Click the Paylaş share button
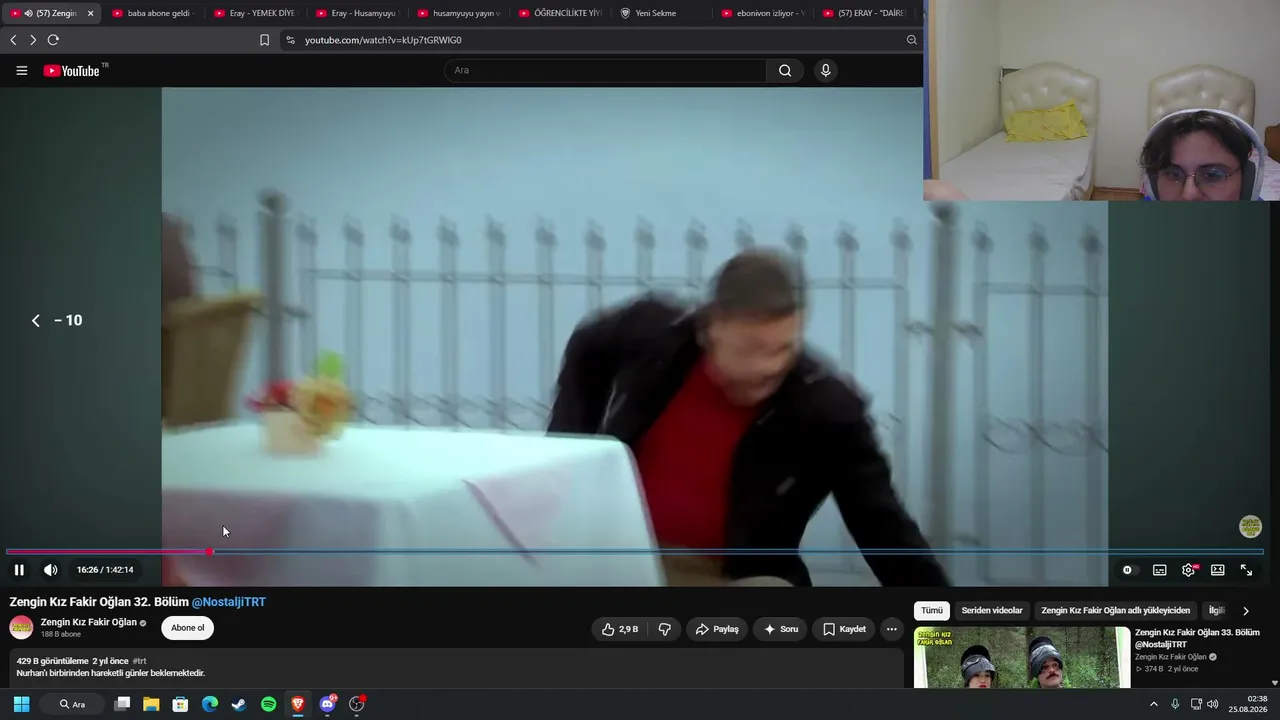The image size is (1280, 720). 717,629
